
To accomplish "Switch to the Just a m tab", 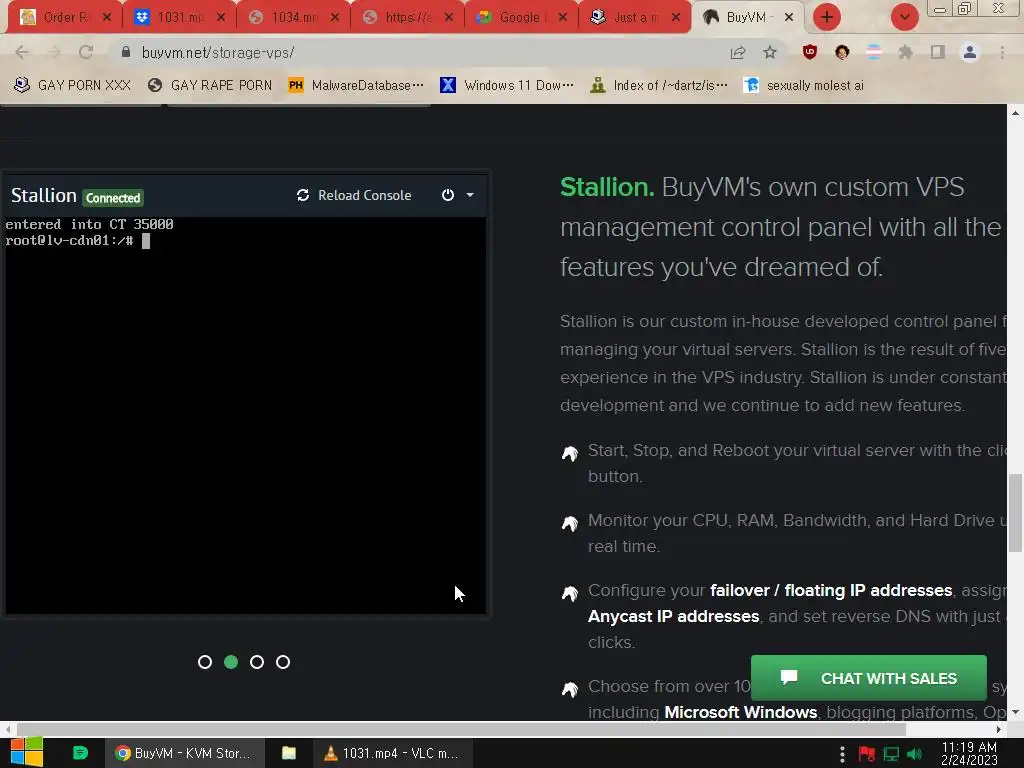I will (627, 18).
